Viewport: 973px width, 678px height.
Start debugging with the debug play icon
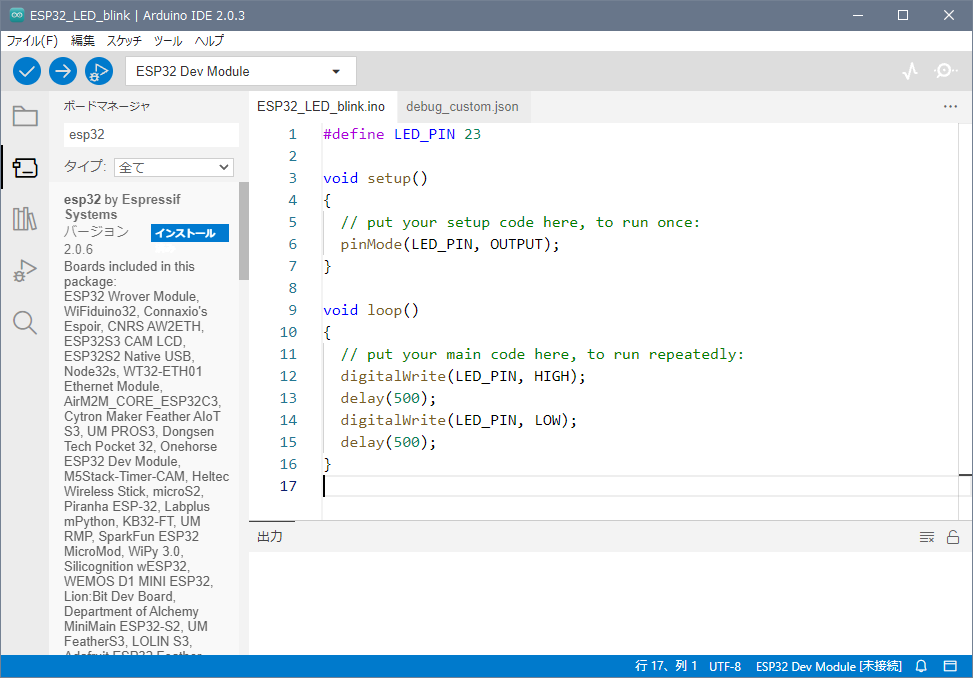click(99, 71)
